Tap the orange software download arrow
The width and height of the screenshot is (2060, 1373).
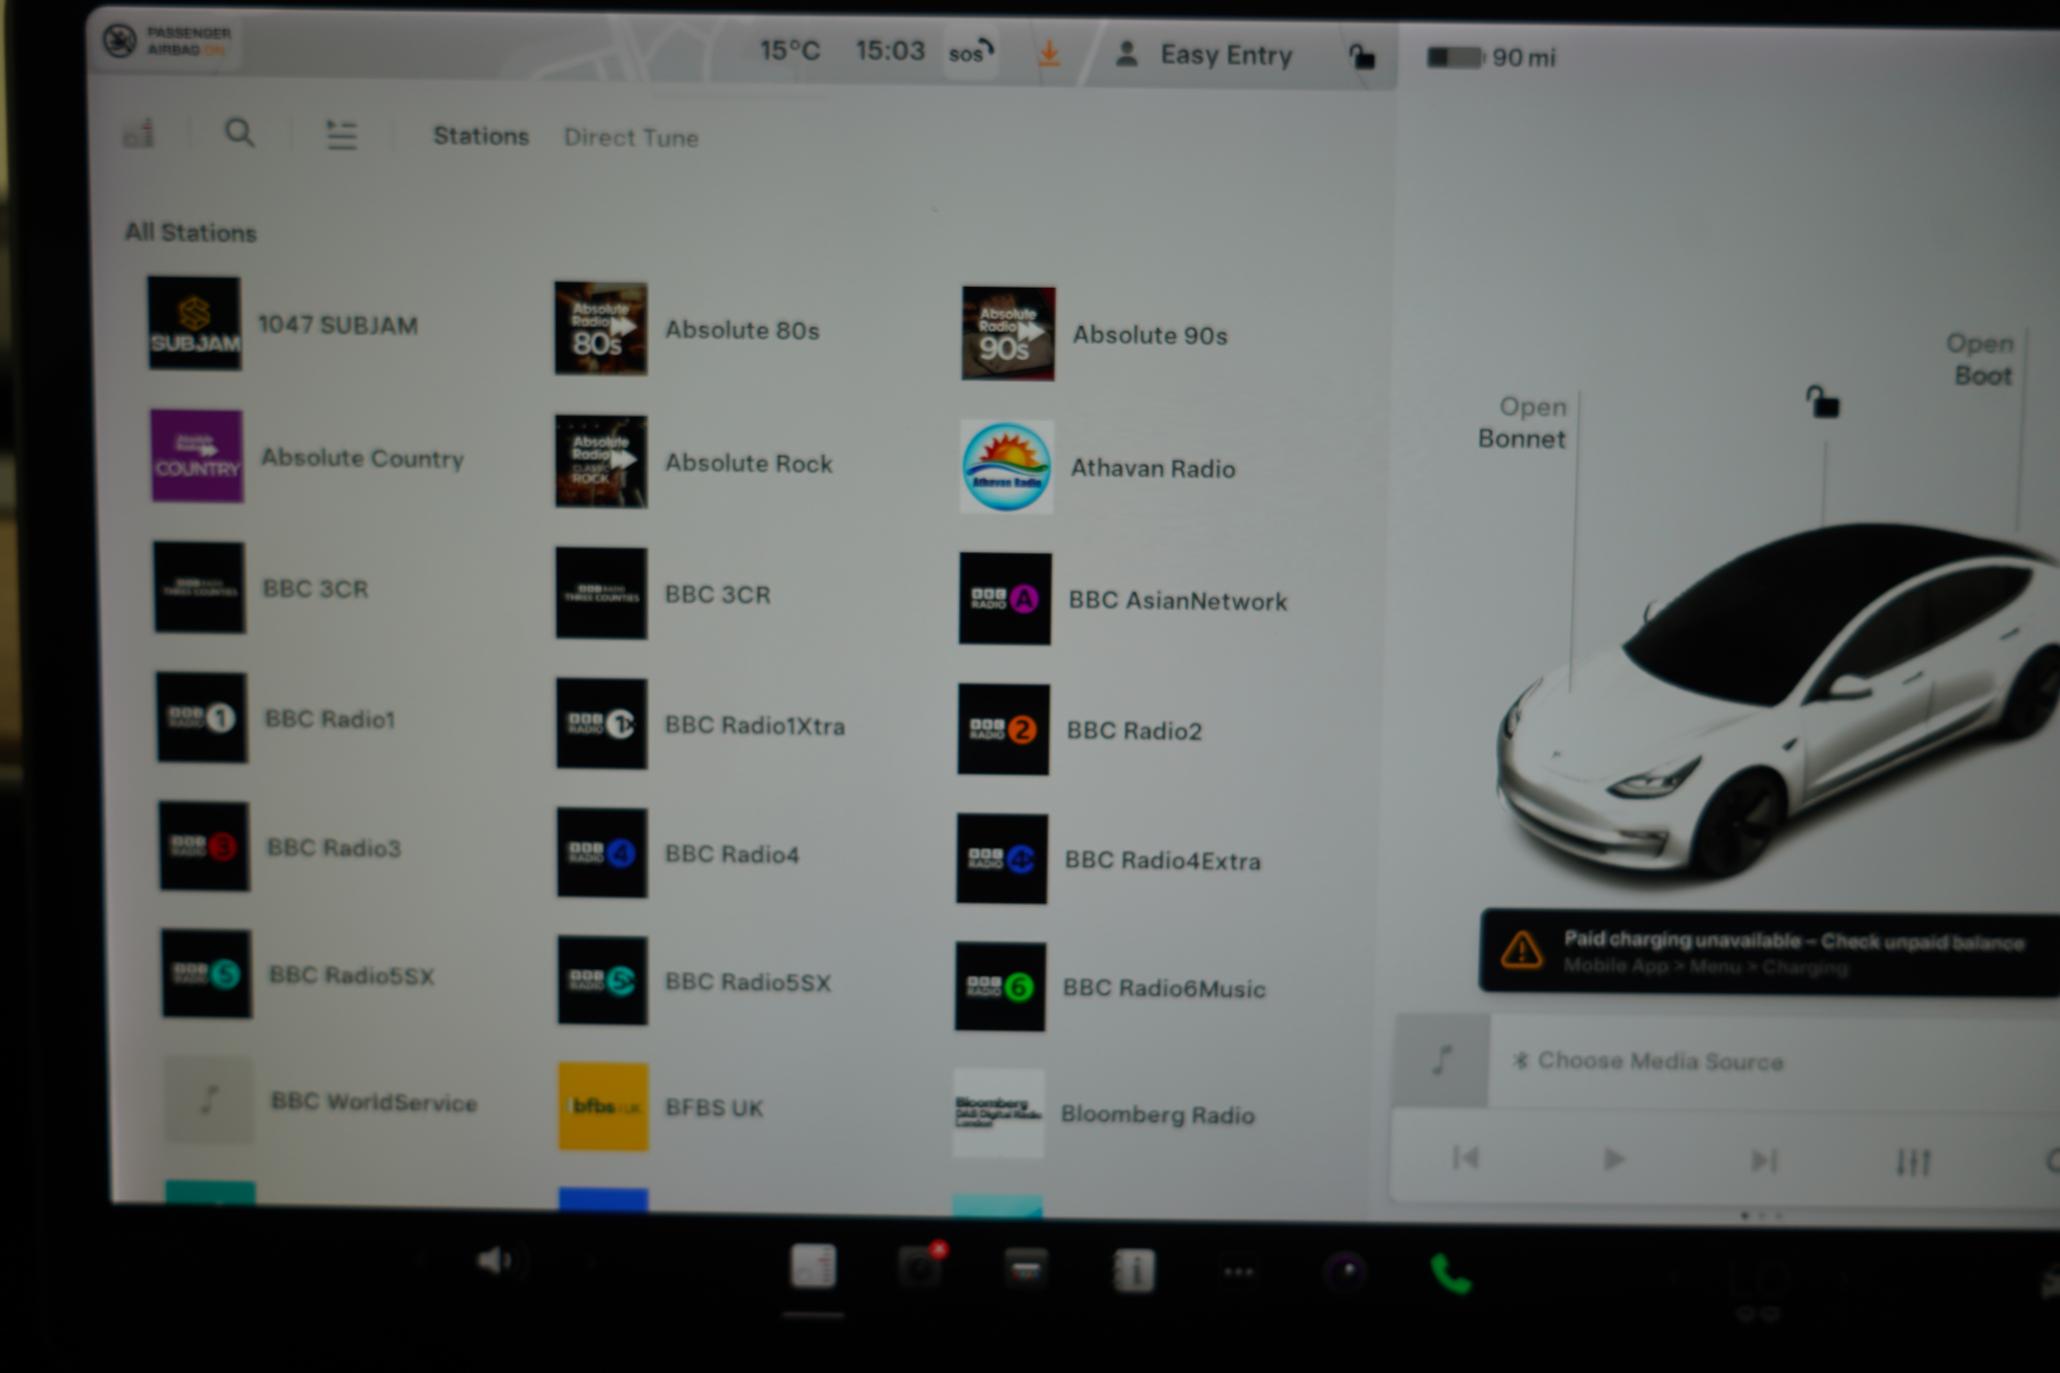coord(1049,53)
